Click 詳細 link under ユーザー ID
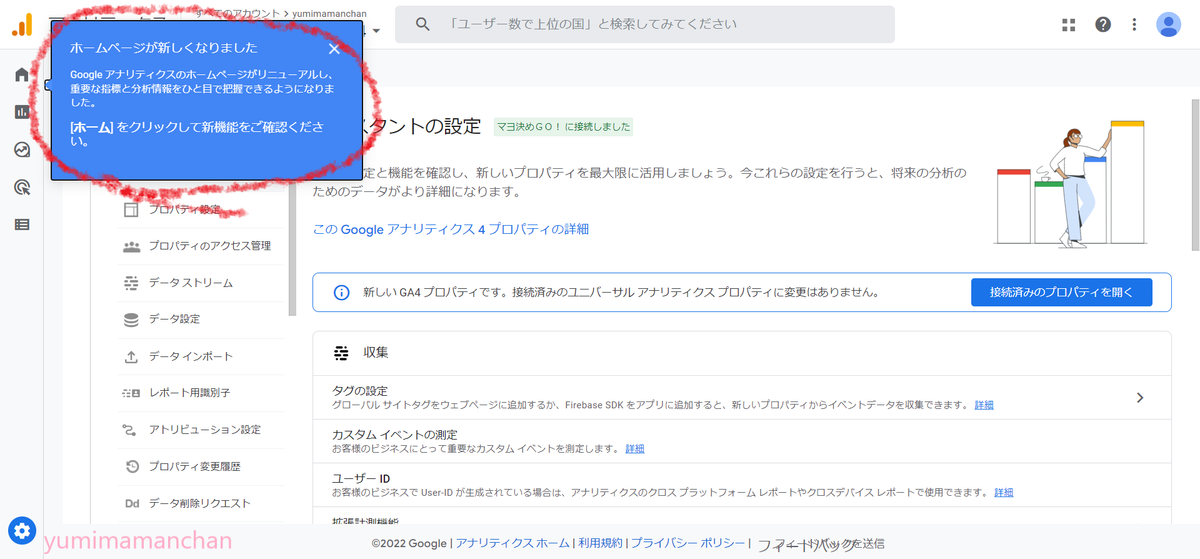 (x=1004, y=493)
